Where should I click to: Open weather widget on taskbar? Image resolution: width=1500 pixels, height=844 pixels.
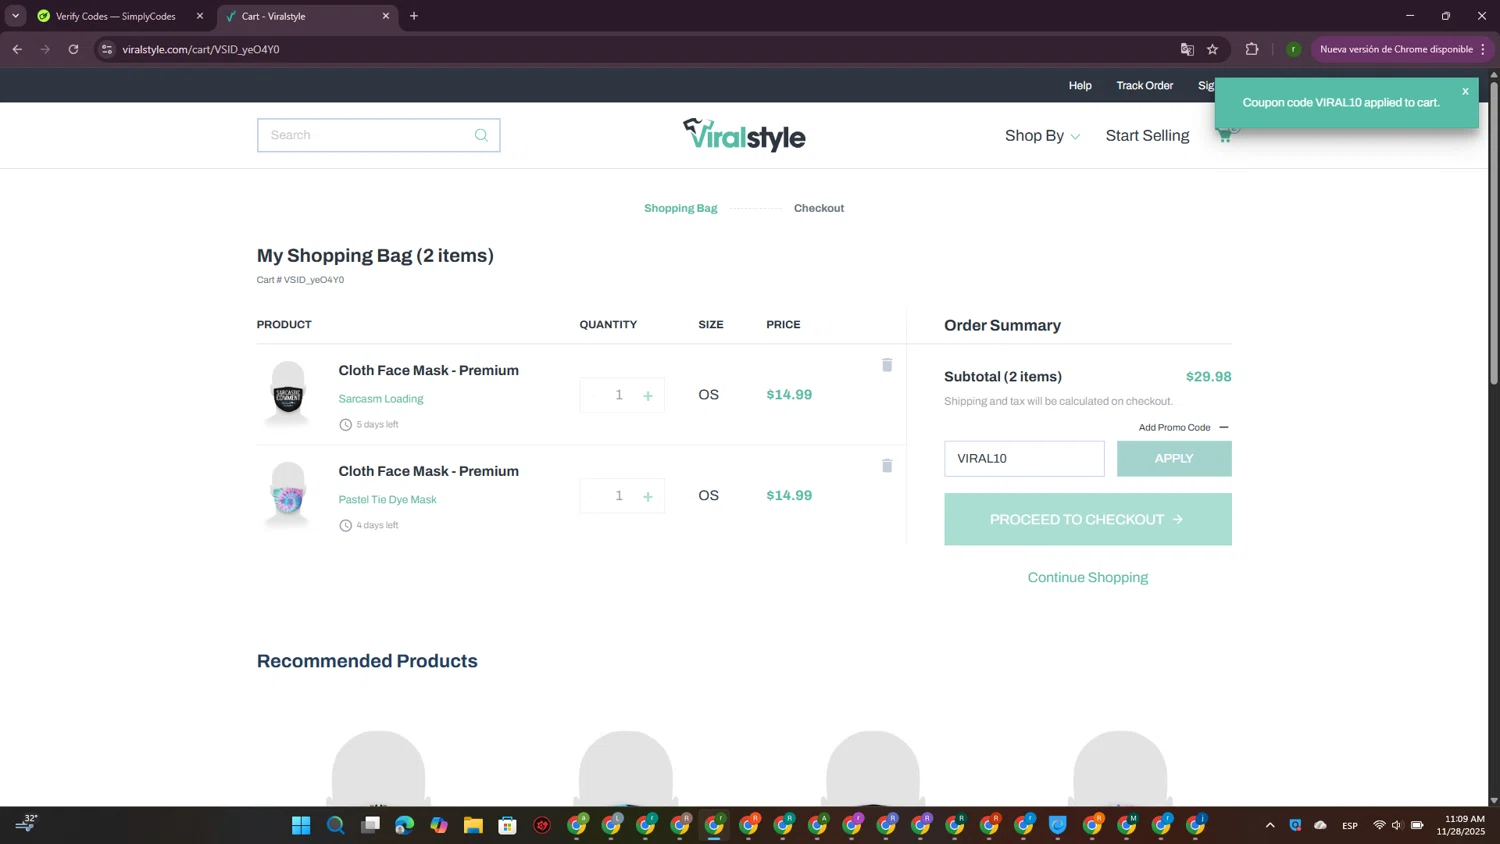click(x=26, y=823)
